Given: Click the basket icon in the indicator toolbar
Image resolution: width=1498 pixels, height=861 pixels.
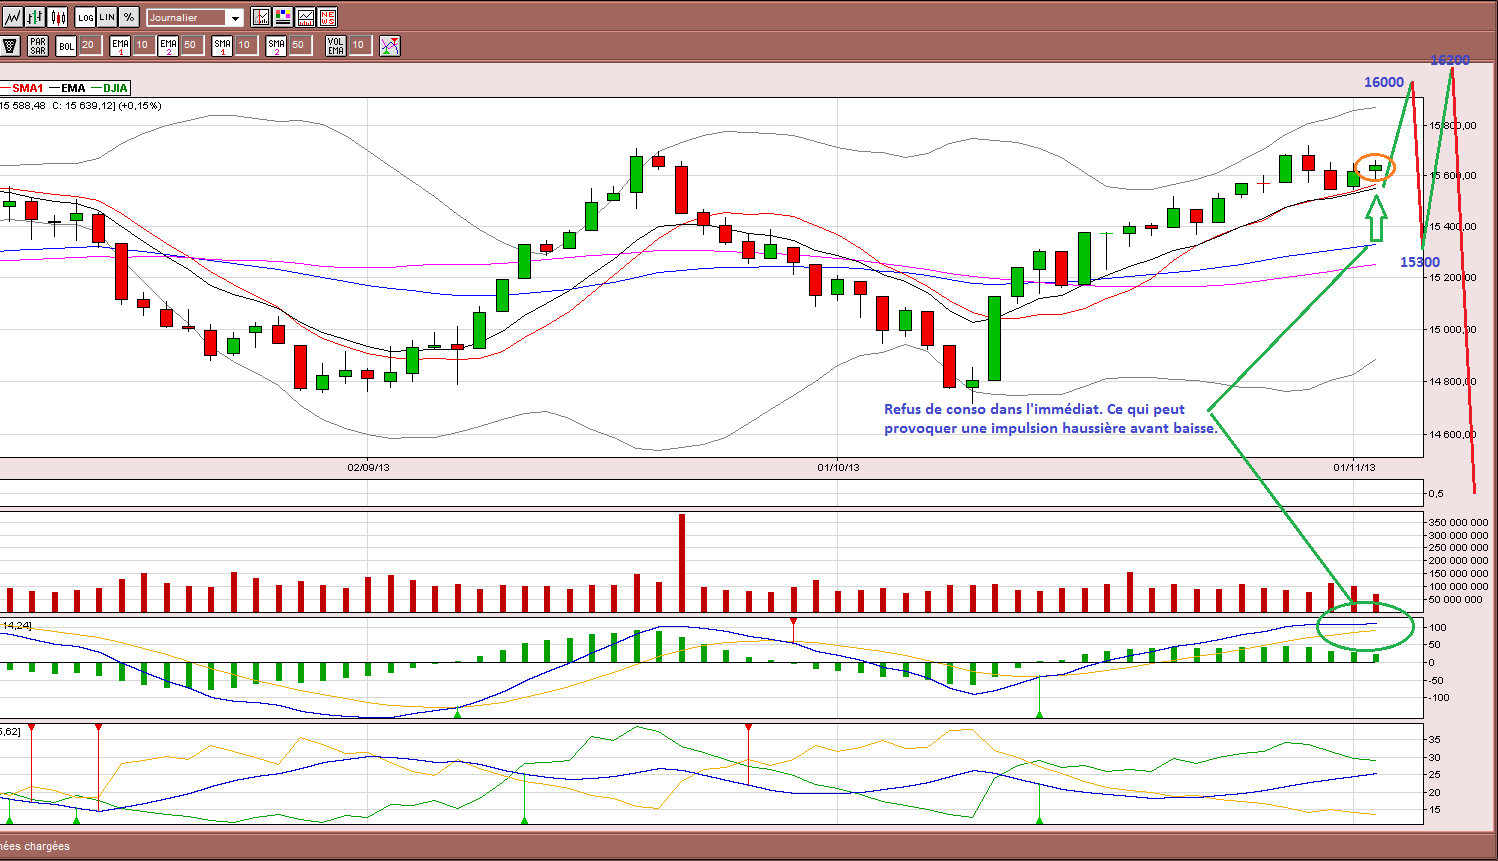Looking at the screenshot, I should pos(11,45).
